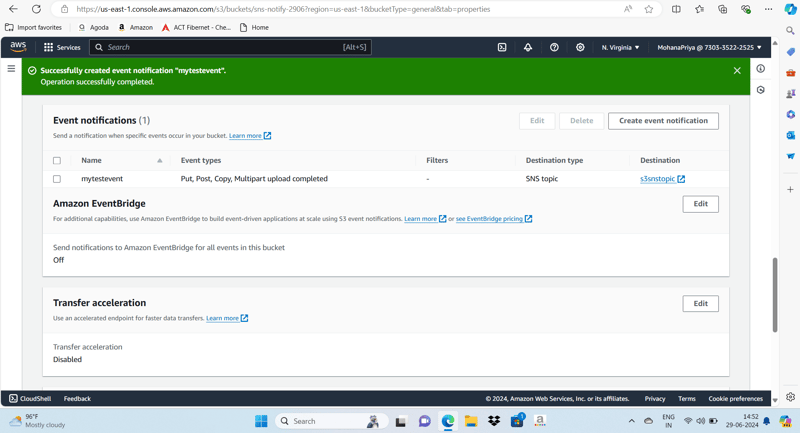
Task: Open the info panel icon on right
Action: pos(761,68)
